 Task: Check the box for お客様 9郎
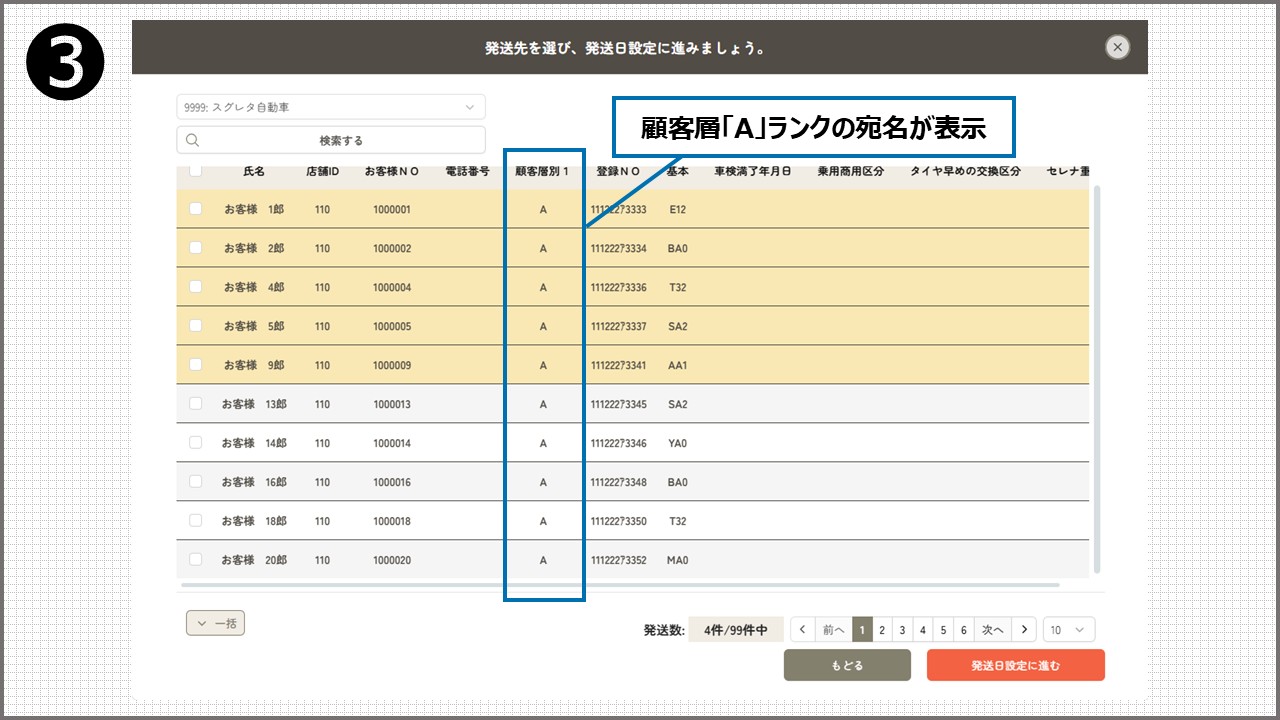coord(196,364)
